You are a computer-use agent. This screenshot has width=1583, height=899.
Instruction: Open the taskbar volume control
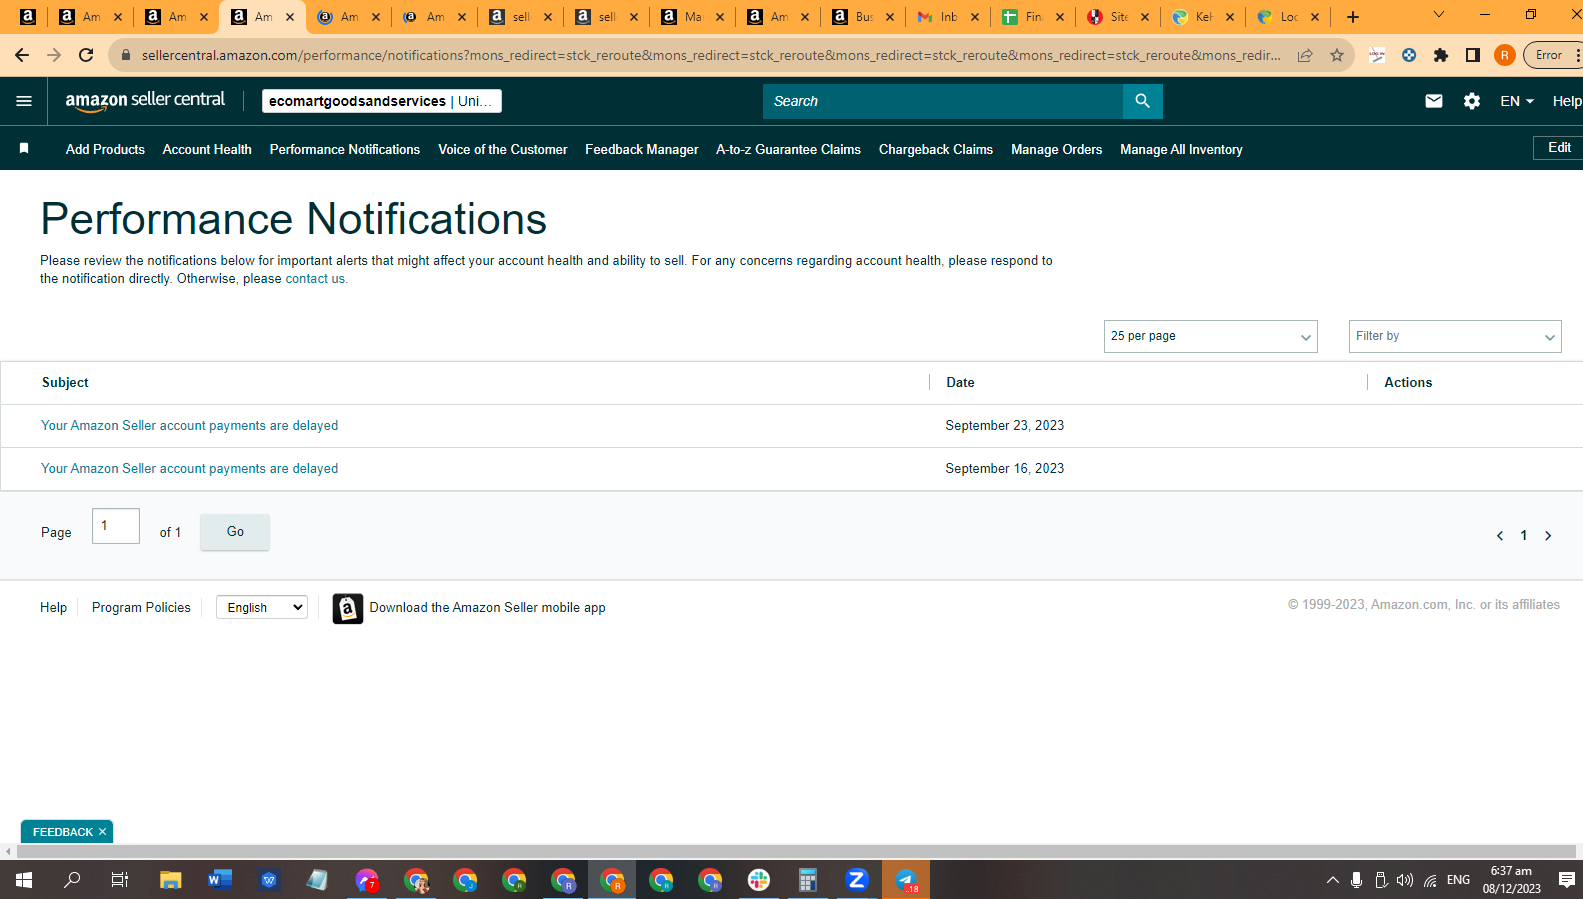point(1405,880)
